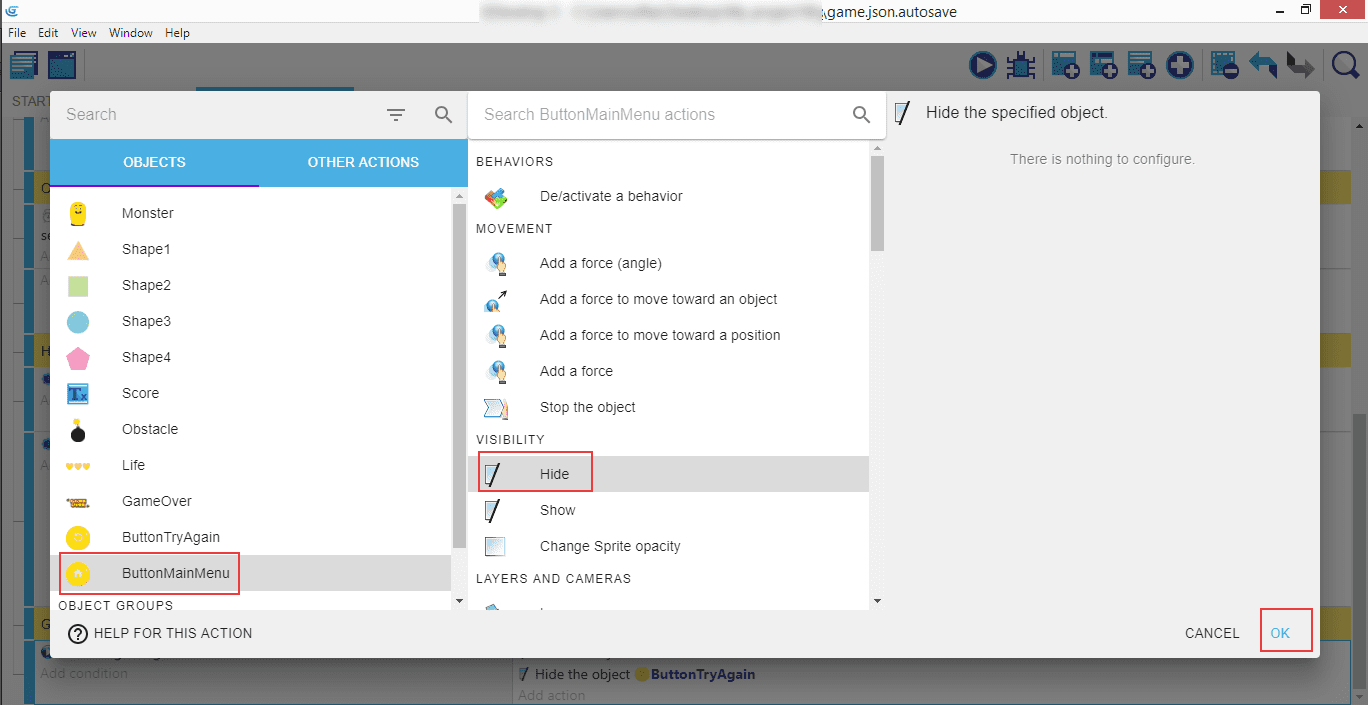Open the object list filter icon
The height and width of the screenshot is (705, 1368).
pyautogui.click(x=396, y=115)
